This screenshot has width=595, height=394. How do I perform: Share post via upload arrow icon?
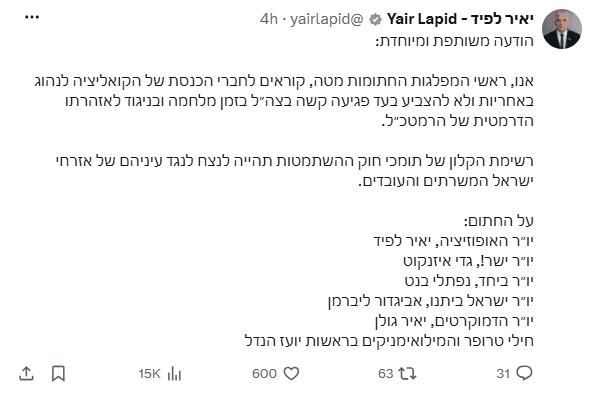click(26, 374)
